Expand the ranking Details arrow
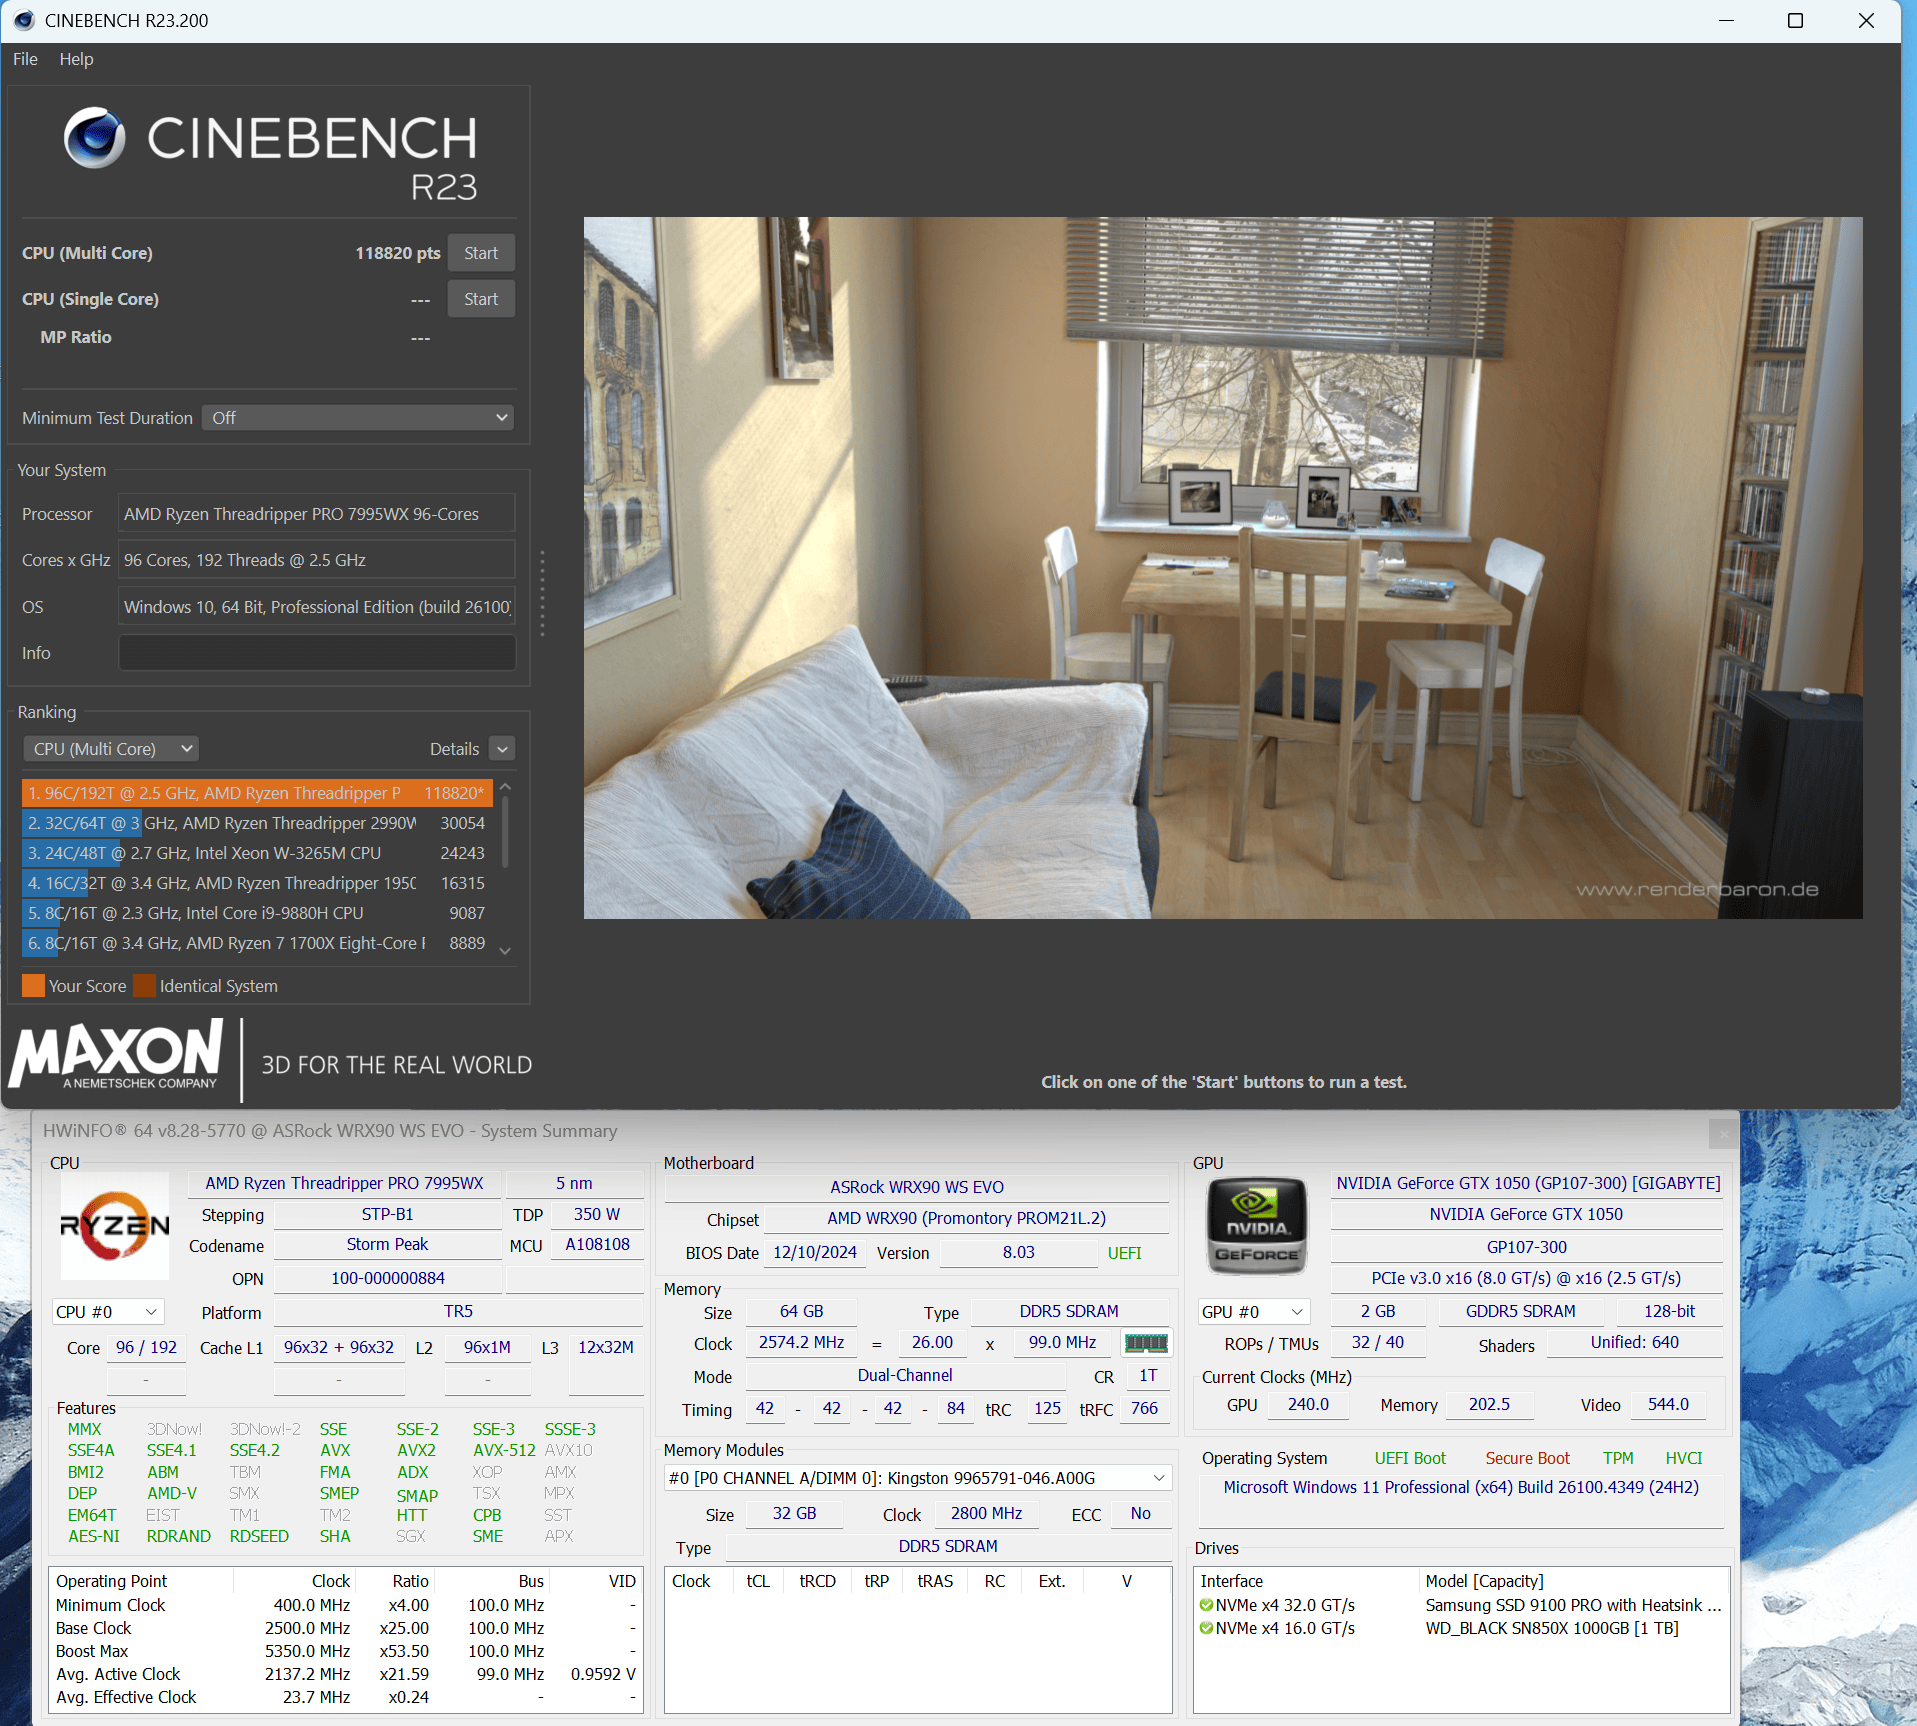Viewport: 1917px width, 1726px height. point(503,749)
